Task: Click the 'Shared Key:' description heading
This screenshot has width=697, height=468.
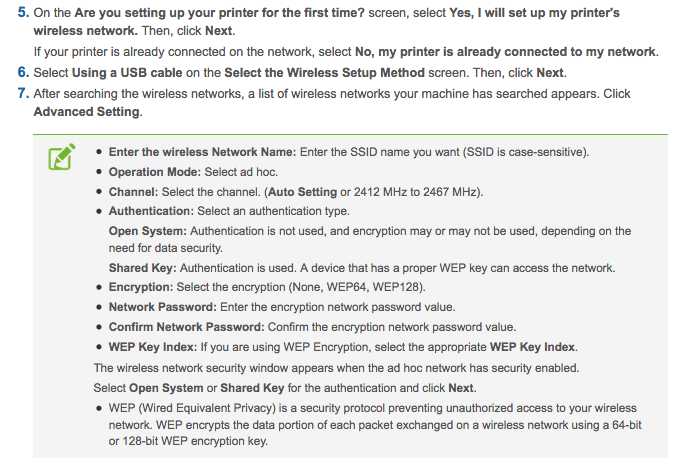Action: (143, 268)
